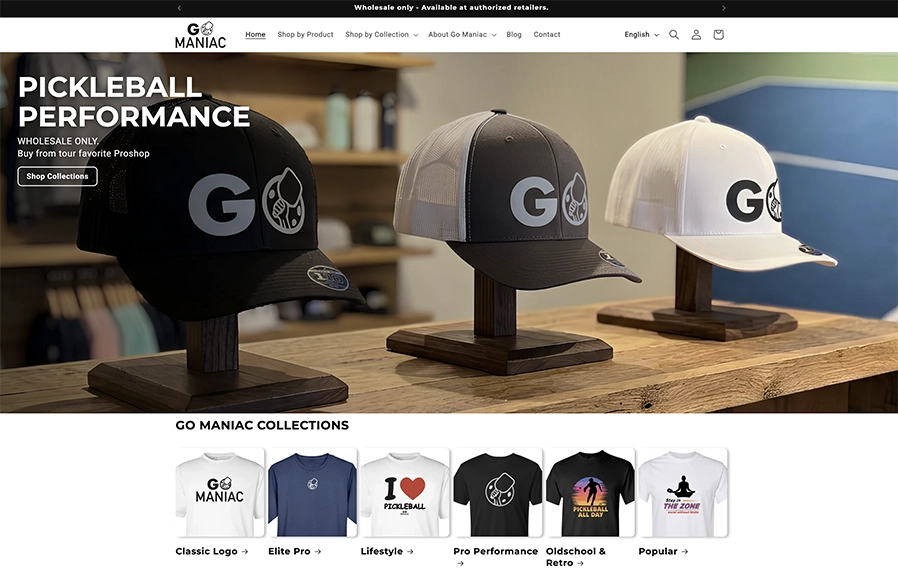Click the I heart Pickleball shirt thumbnail

405,493
